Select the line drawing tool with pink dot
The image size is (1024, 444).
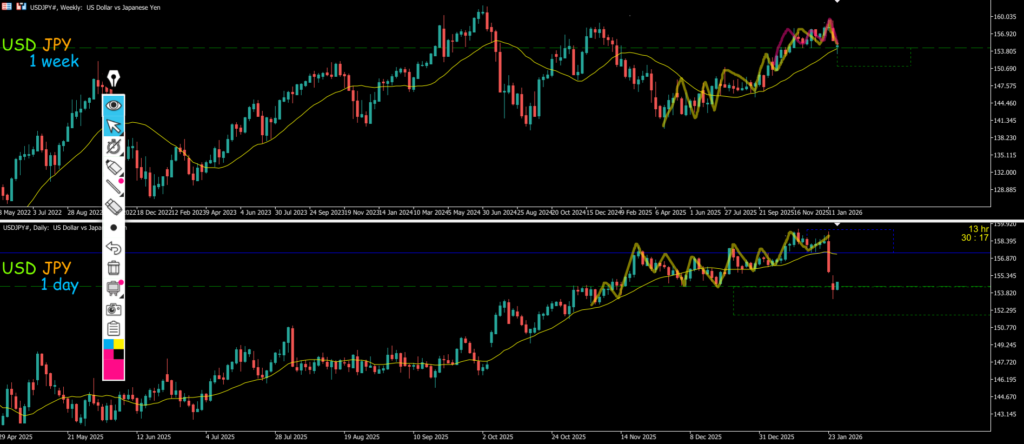point(114,186)
